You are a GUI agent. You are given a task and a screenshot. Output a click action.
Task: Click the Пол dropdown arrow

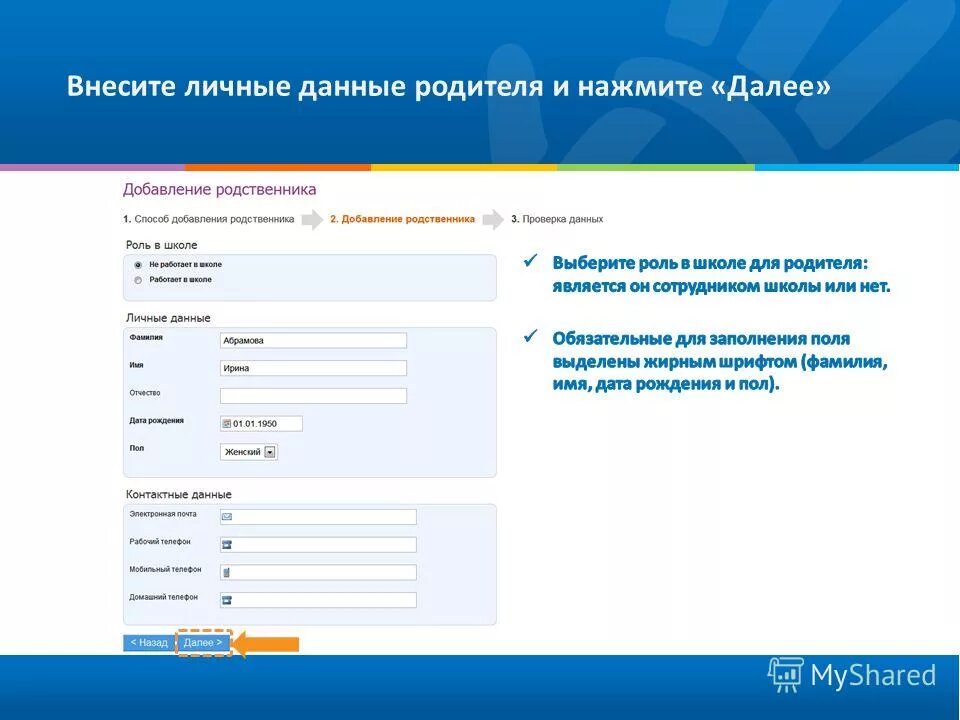[x=270, y=452]
